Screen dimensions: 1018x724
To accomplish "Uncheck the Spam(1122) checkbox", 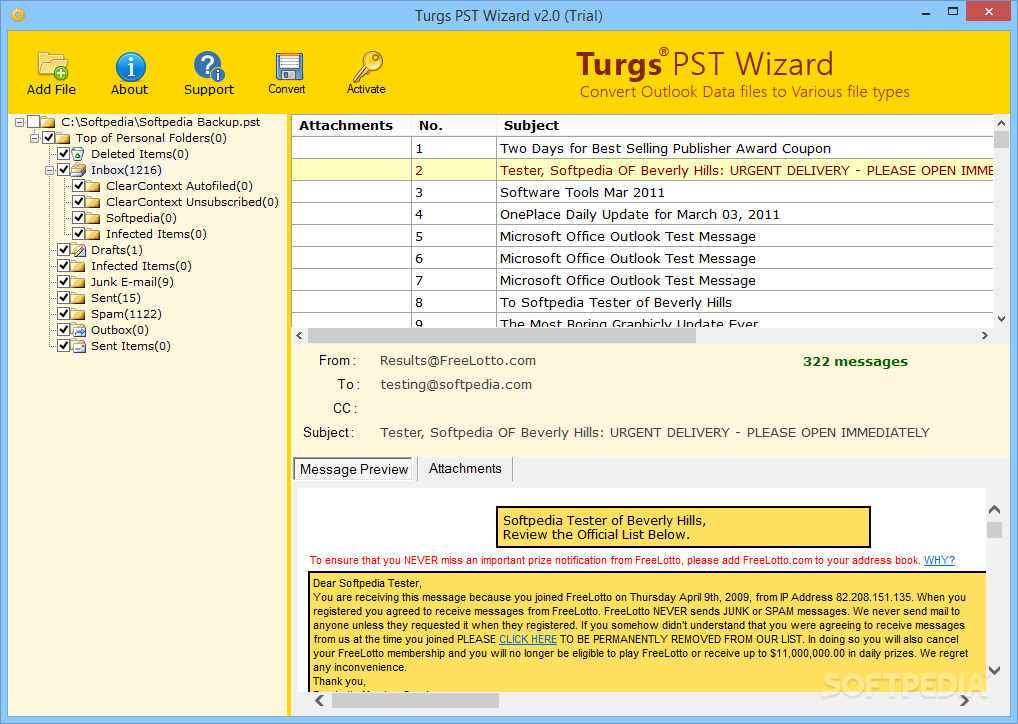I will point(64,314).
